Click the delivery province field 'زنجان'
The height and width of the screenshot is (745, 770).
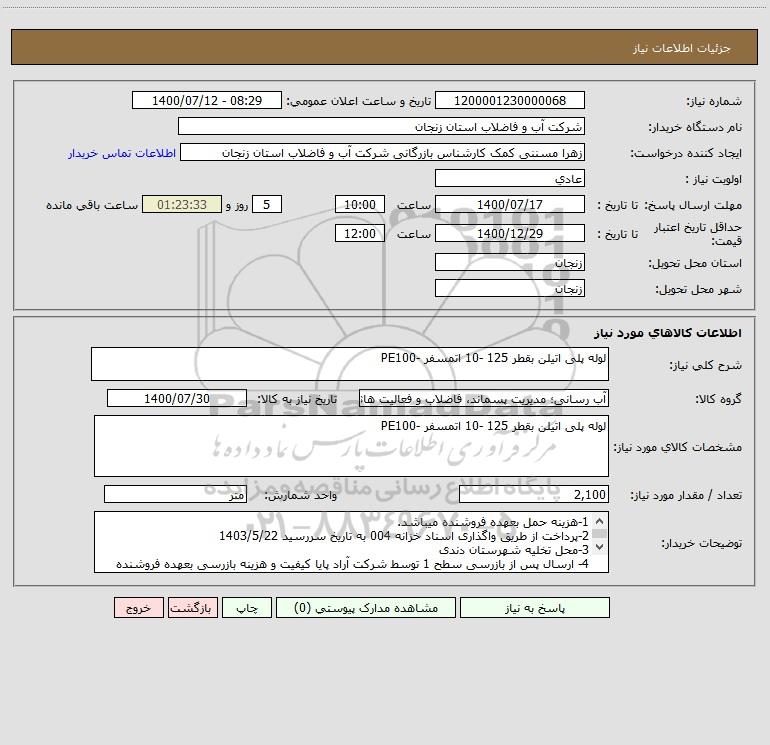[x=510, y=262]
